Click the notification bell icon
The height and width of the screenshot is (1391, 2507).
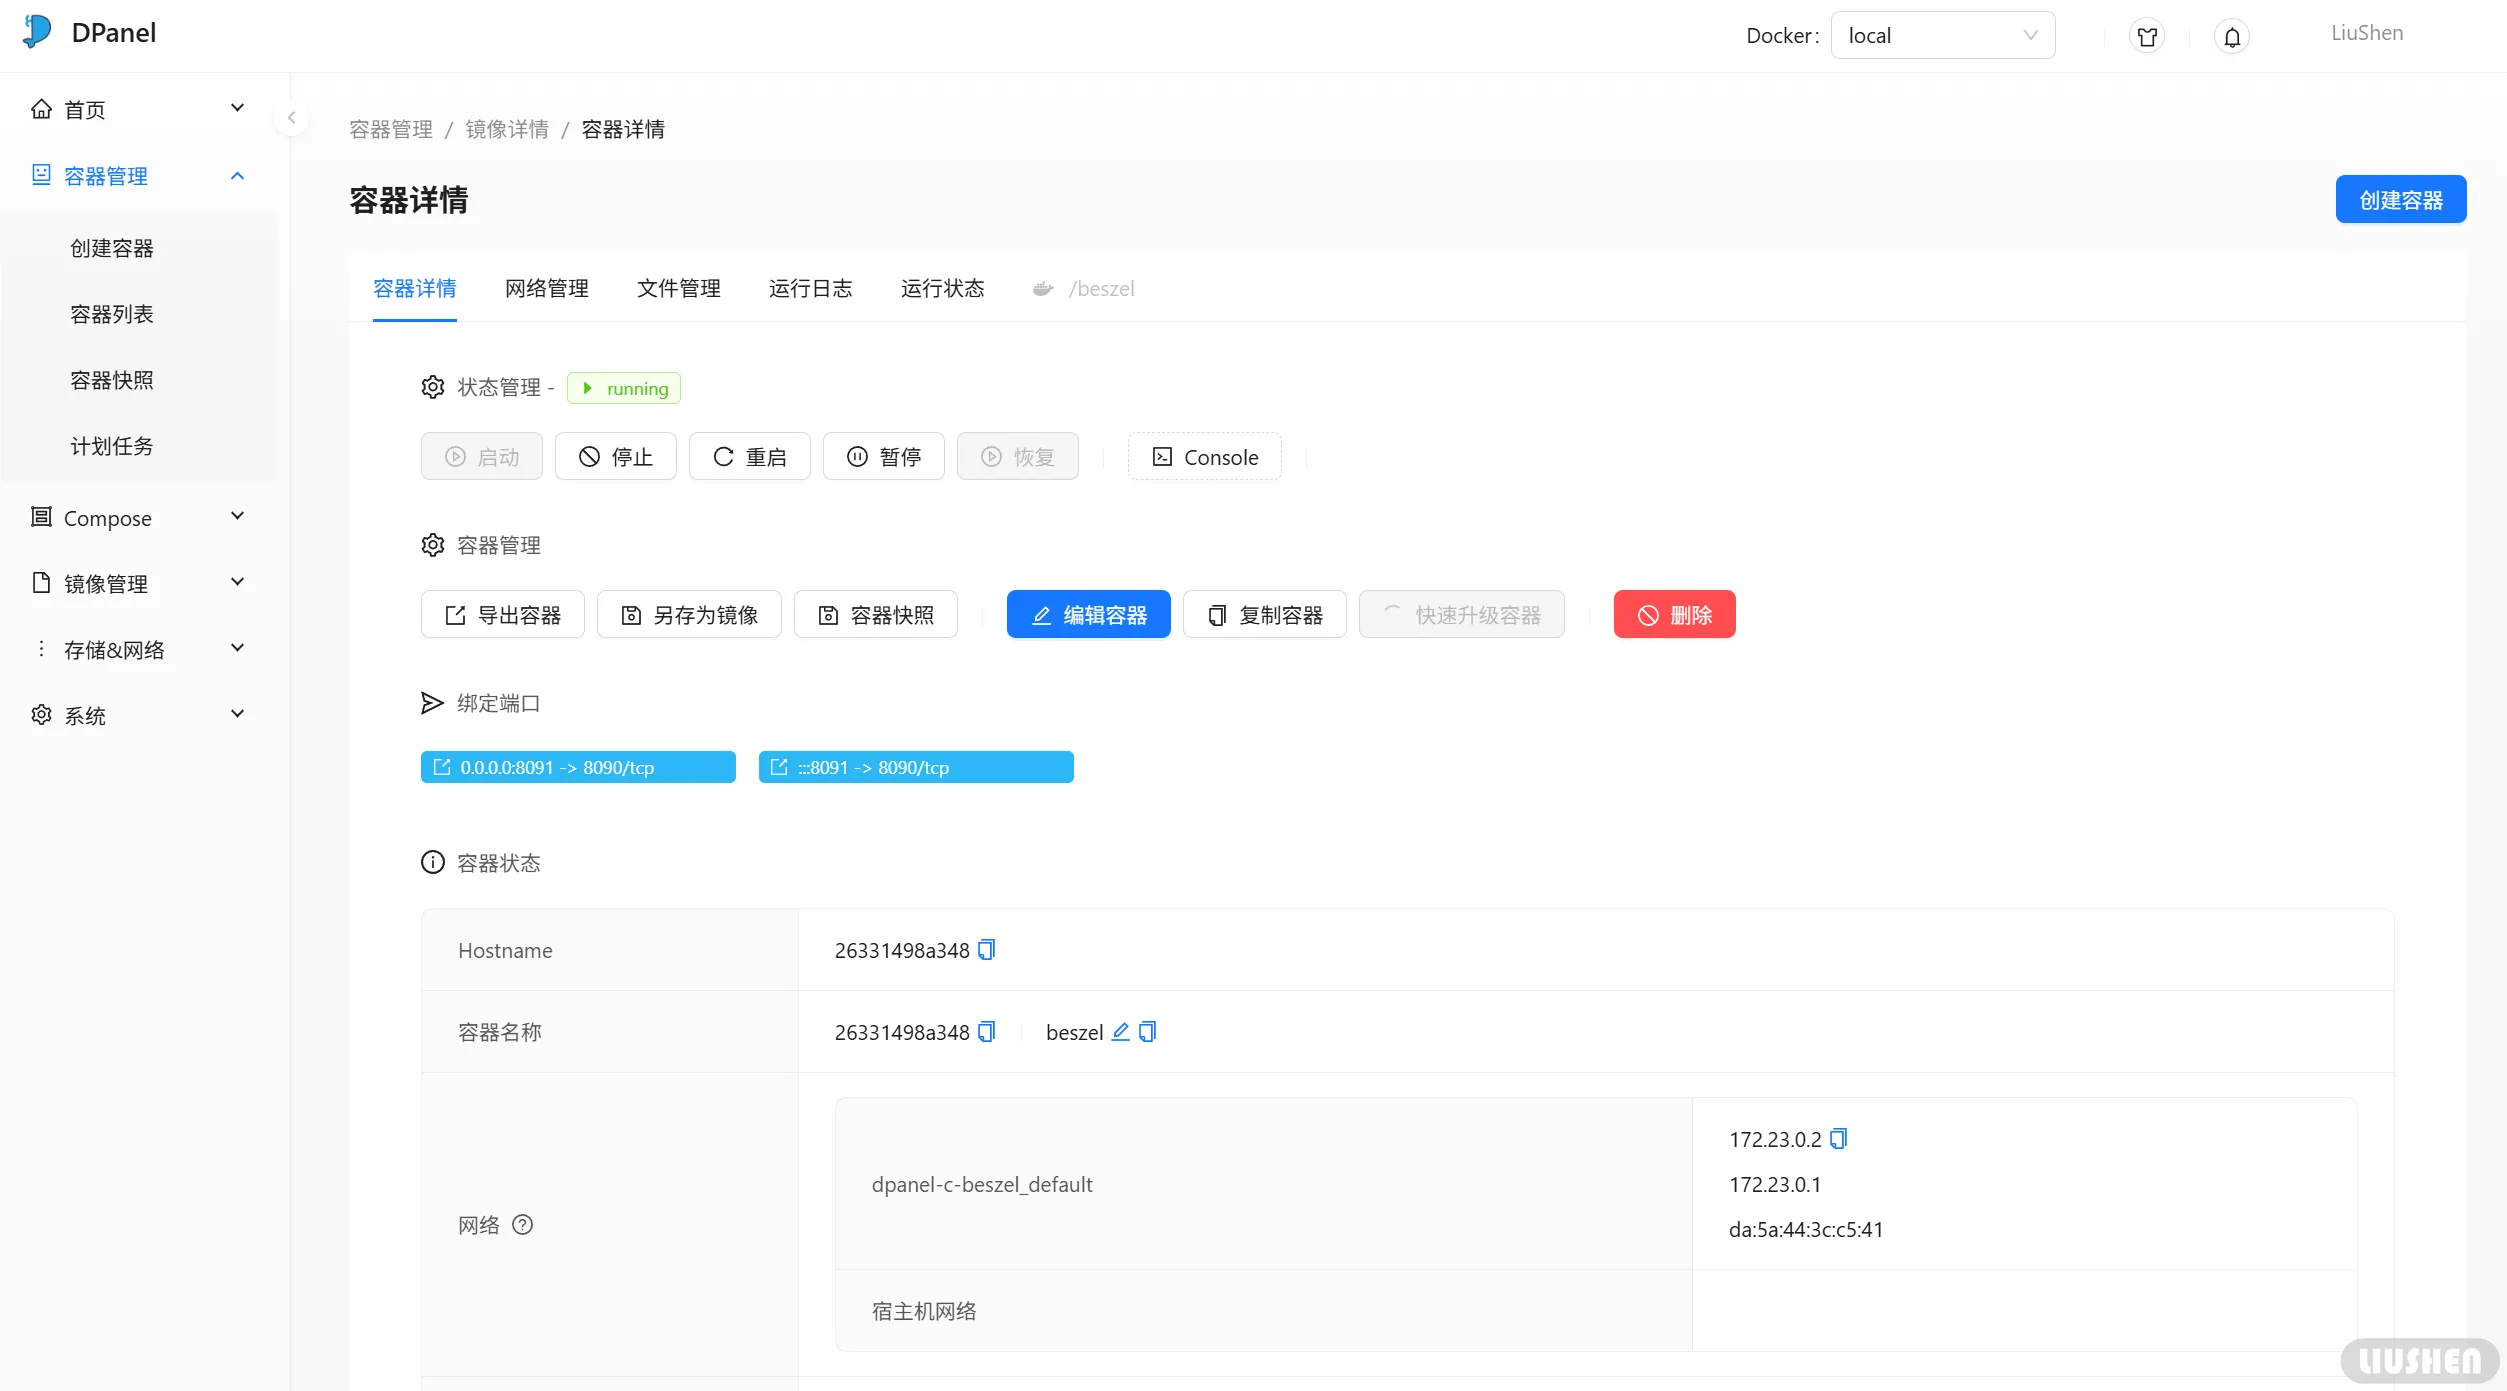pyautogui.click(x=2231, y=37)
